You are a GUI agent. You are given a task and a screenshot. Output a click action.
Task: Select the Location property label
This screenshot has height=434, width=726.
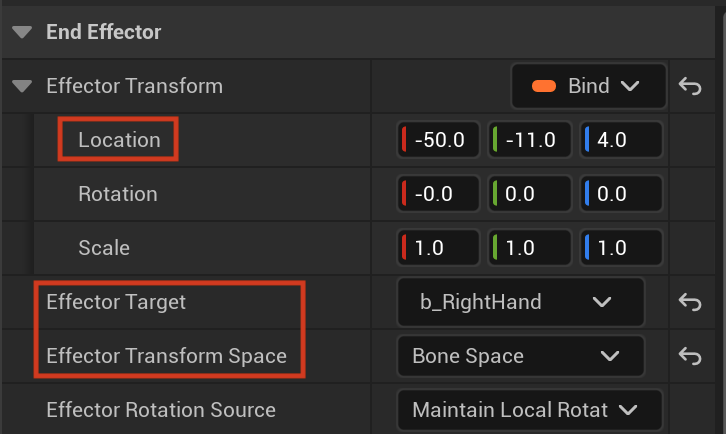click(x=119, y=140)
